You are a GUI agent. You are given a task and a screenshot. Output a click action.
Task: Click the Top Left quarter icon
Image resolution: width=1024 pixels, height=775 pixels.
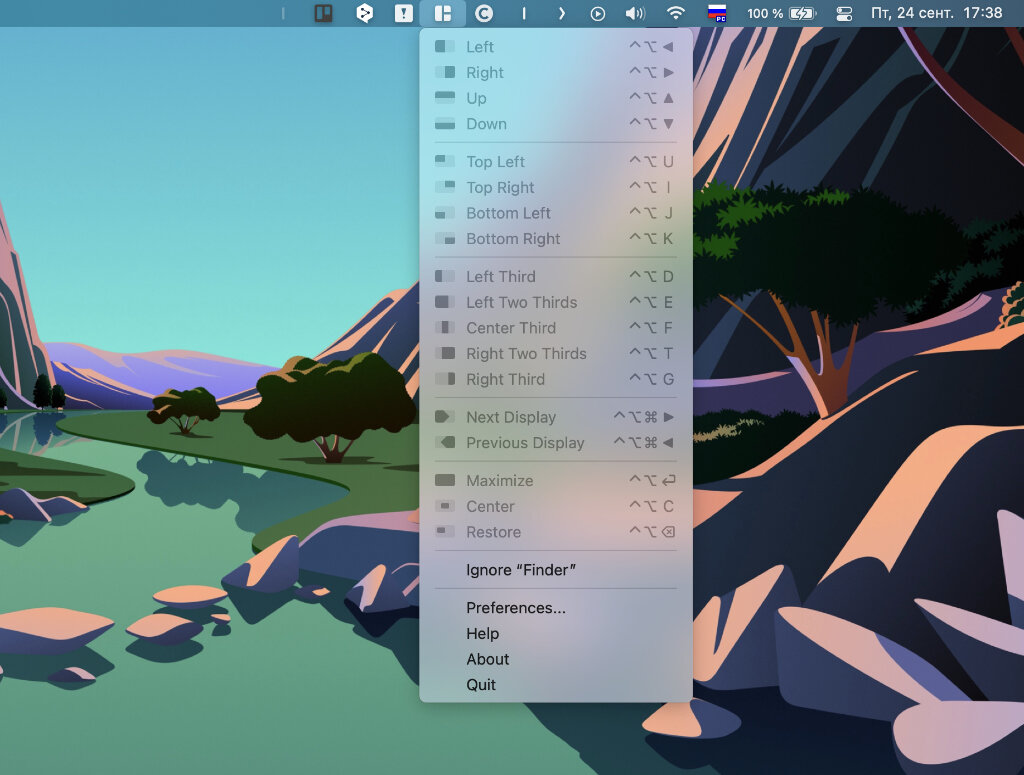pos(445,161)
